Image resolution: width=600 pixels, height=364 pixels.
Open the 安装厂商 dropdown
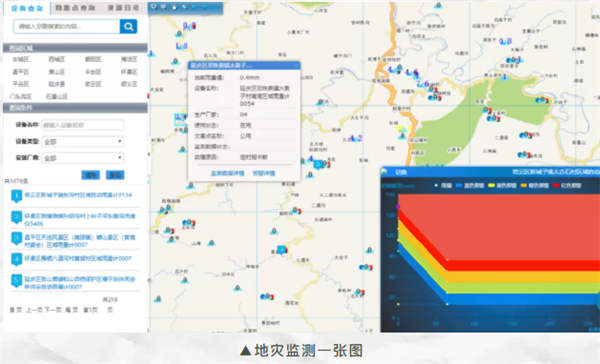point(83,158)
